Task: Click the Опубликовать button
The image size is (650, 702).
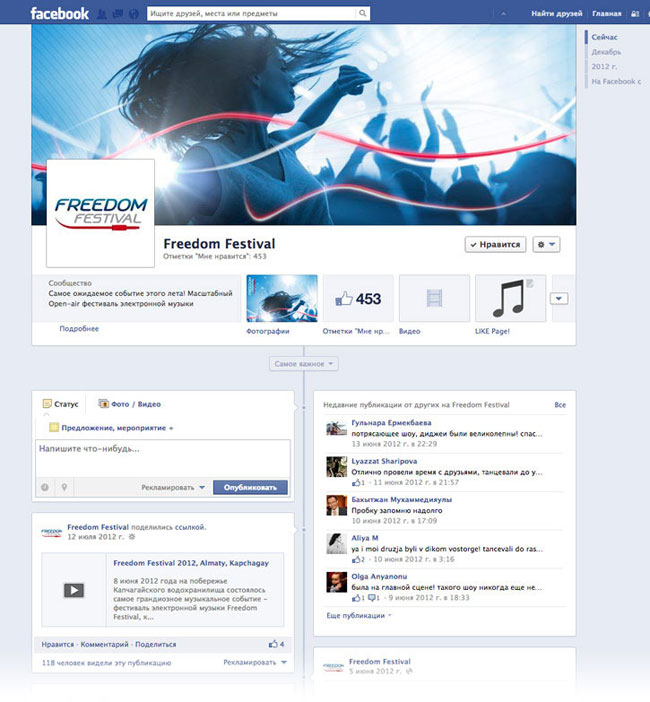Action: (x=250, y=488)
